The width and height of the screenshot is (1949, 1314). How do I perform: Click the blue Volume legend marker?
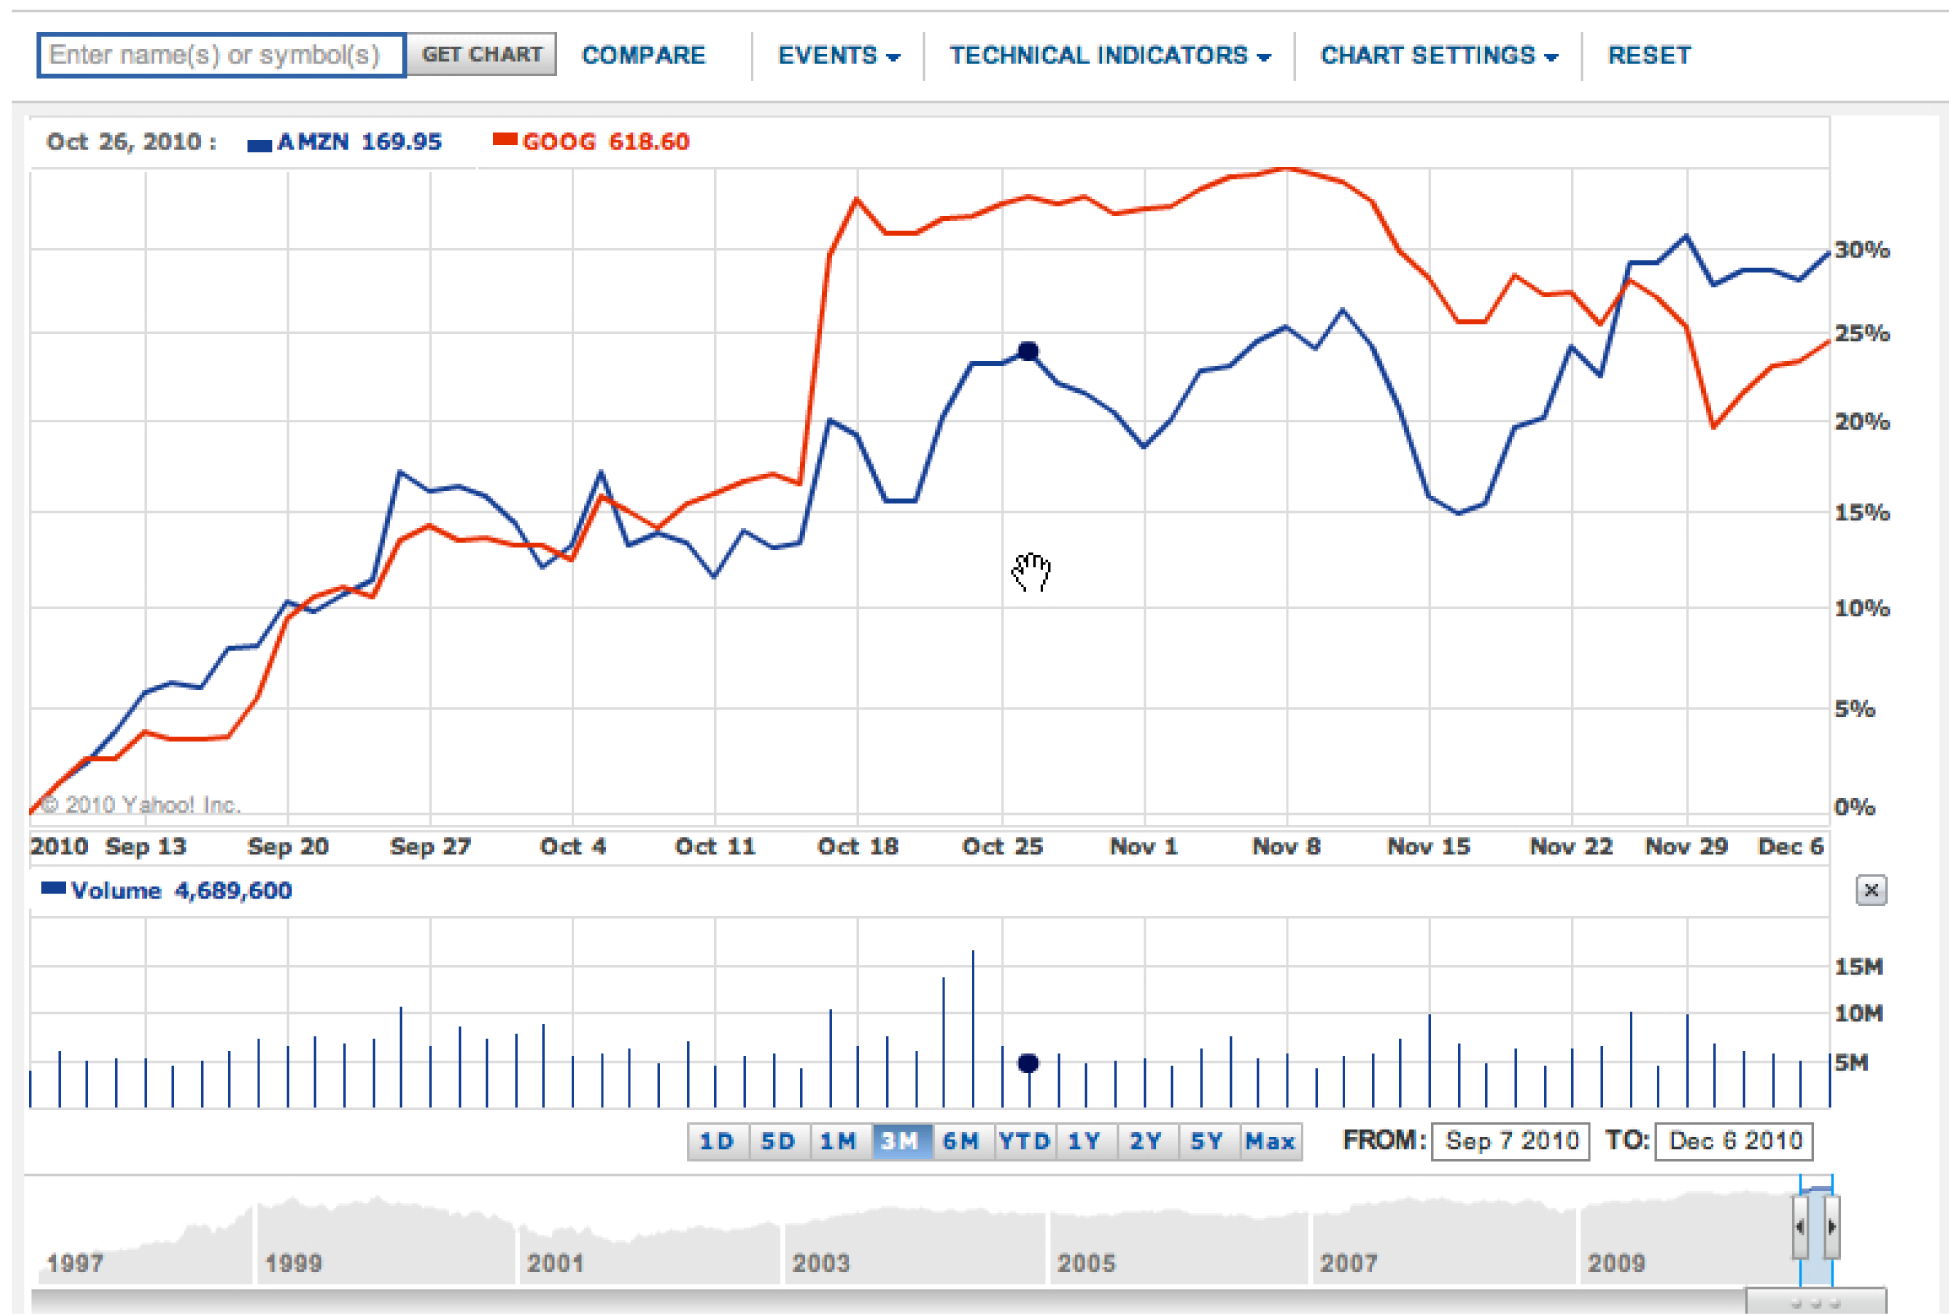click(53, 888)
